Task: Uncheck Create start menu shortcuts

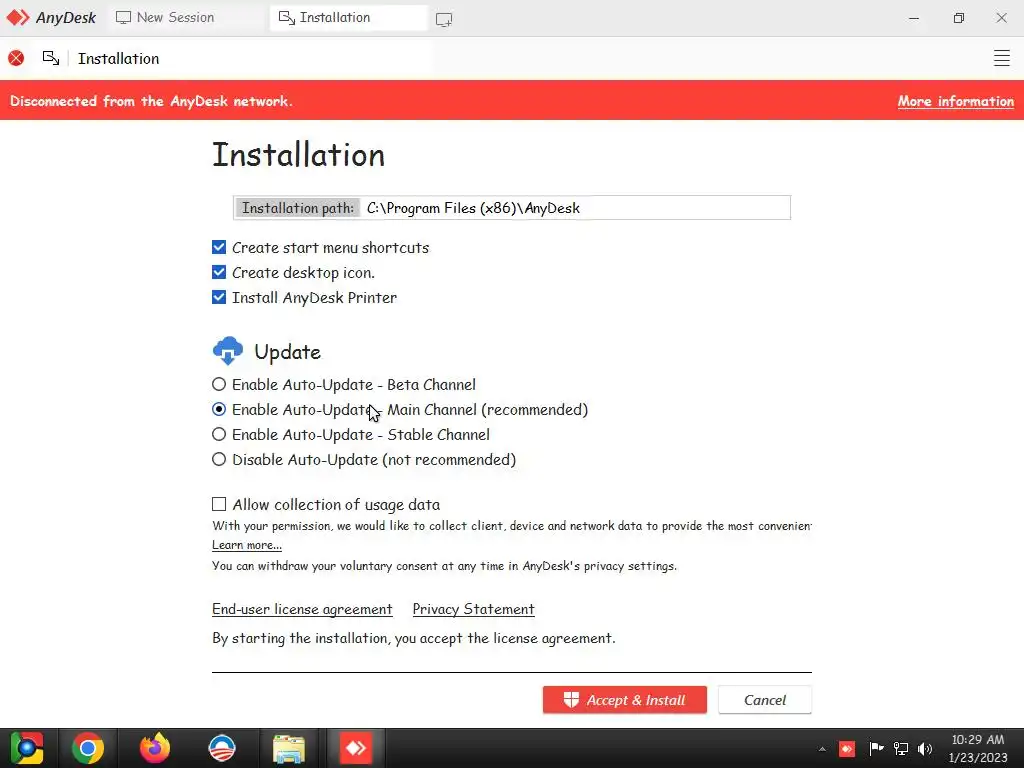Action: [x=219, y=248]
